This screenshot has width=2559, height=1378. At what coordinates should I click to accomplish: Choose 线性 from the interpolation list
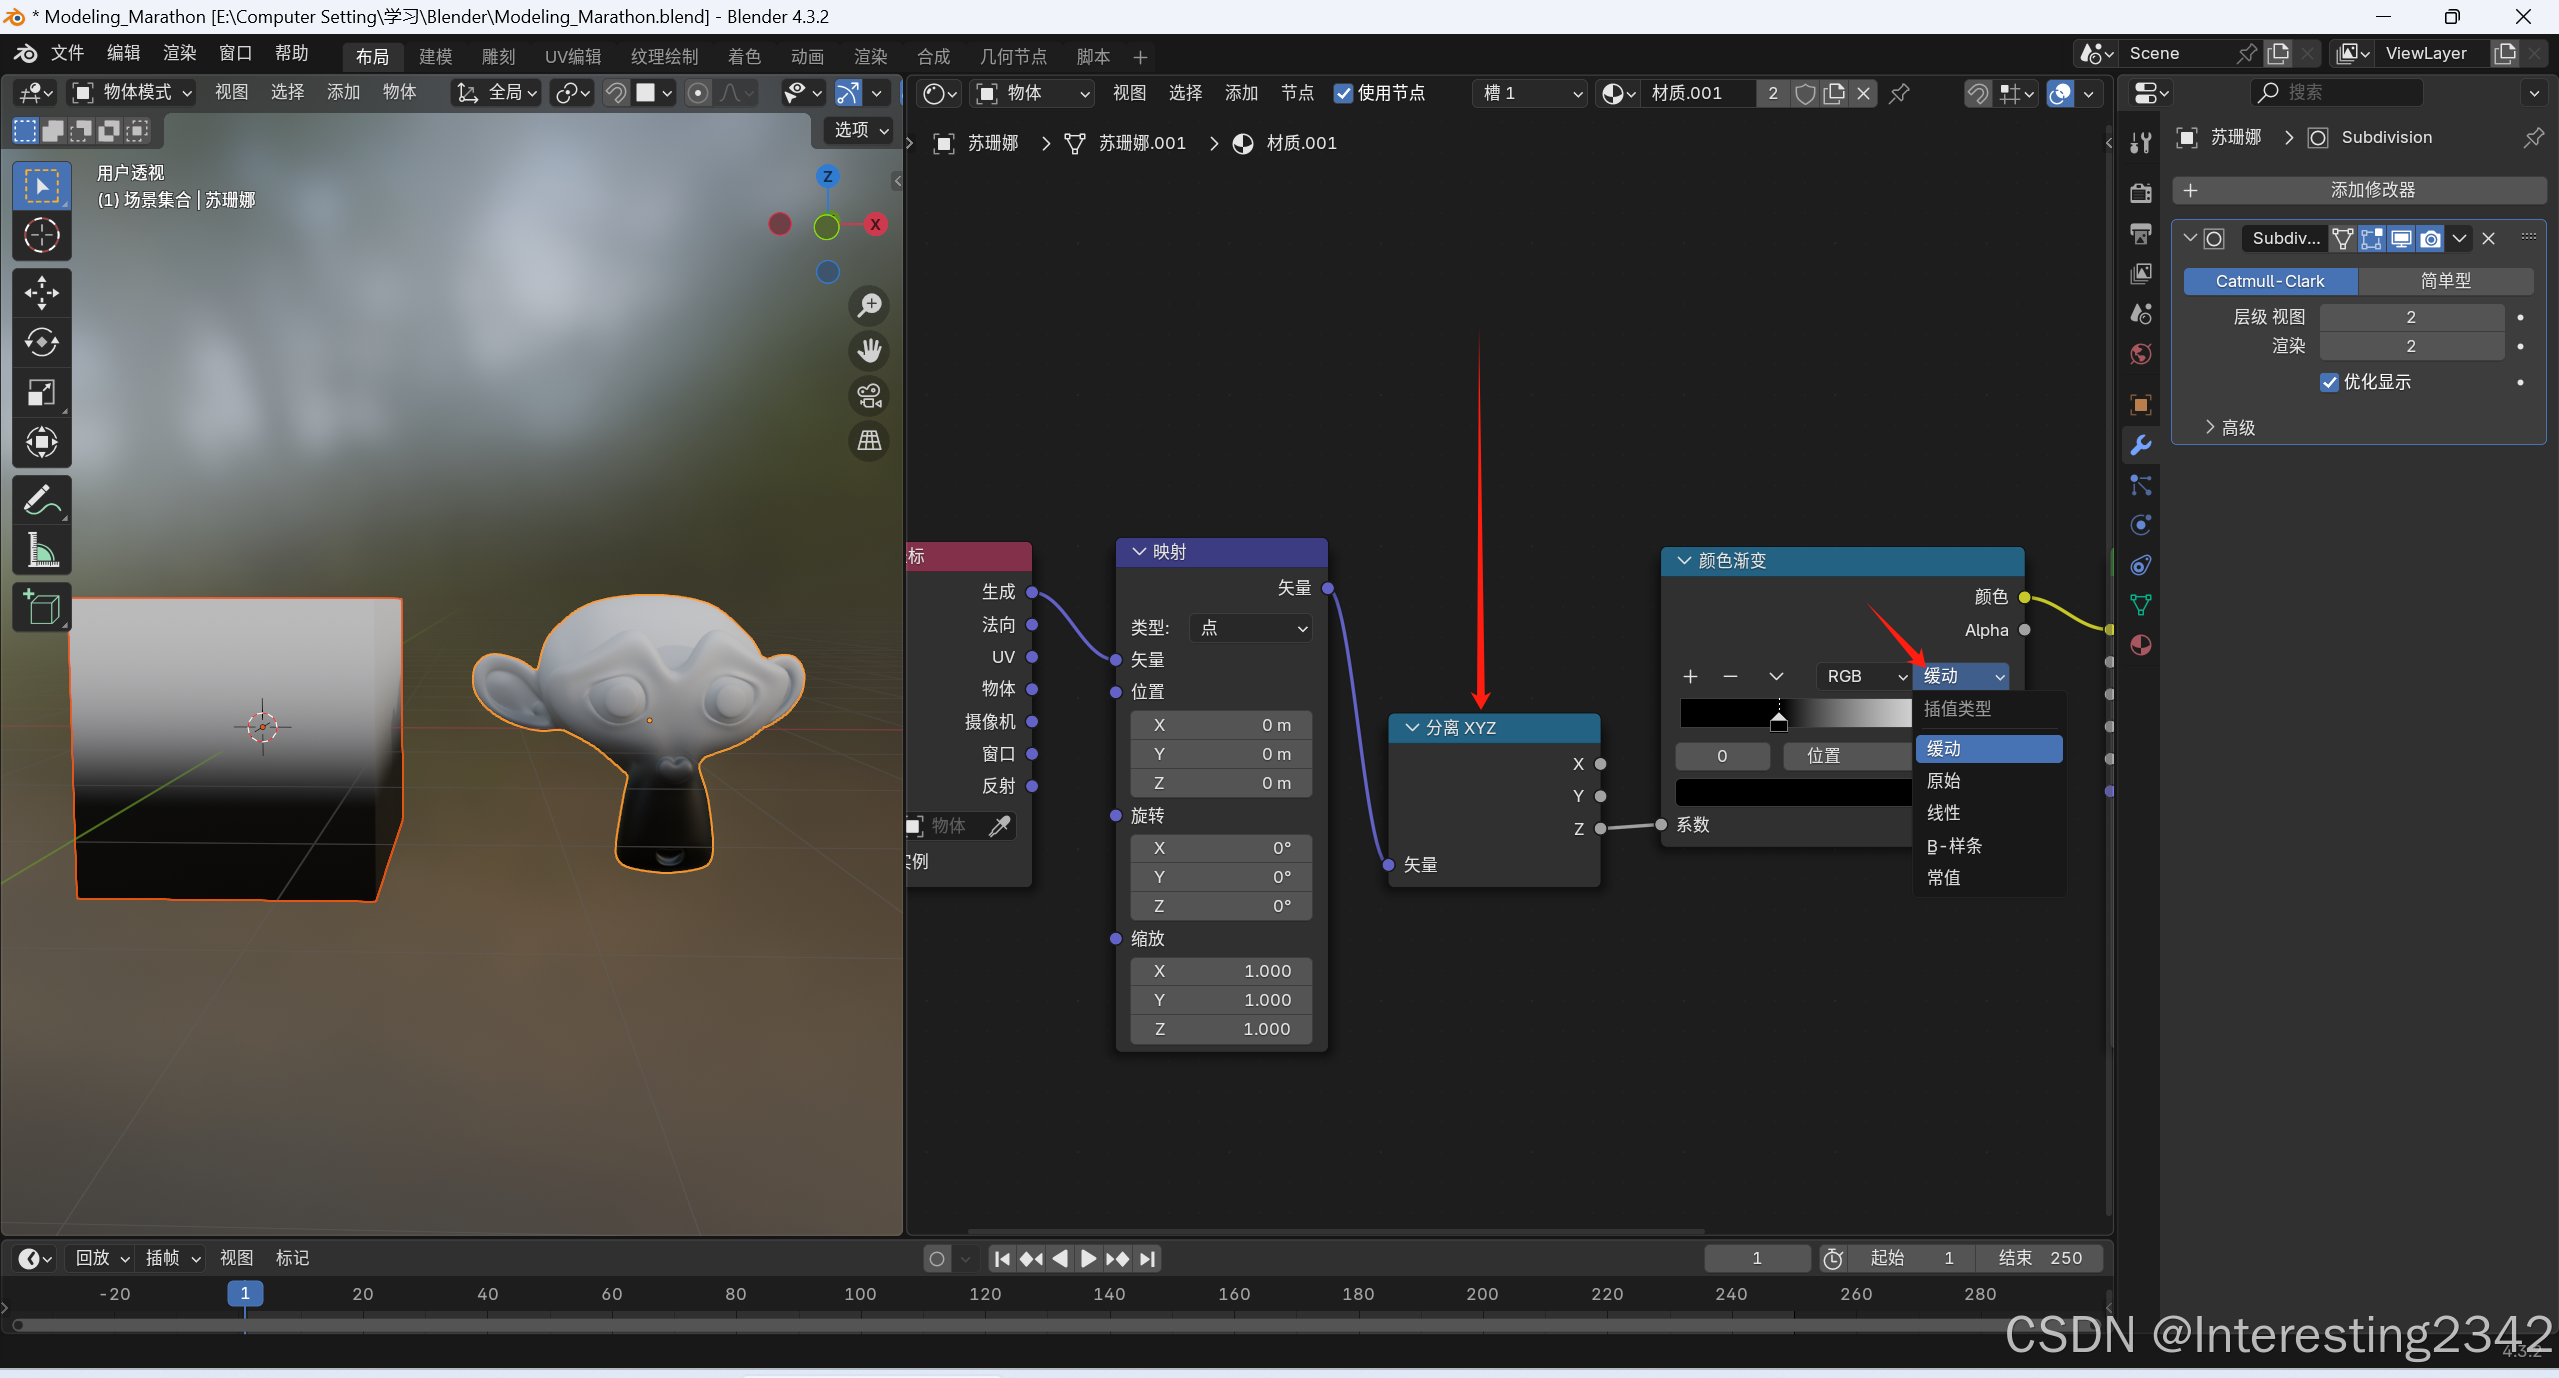coord(1943,813)
